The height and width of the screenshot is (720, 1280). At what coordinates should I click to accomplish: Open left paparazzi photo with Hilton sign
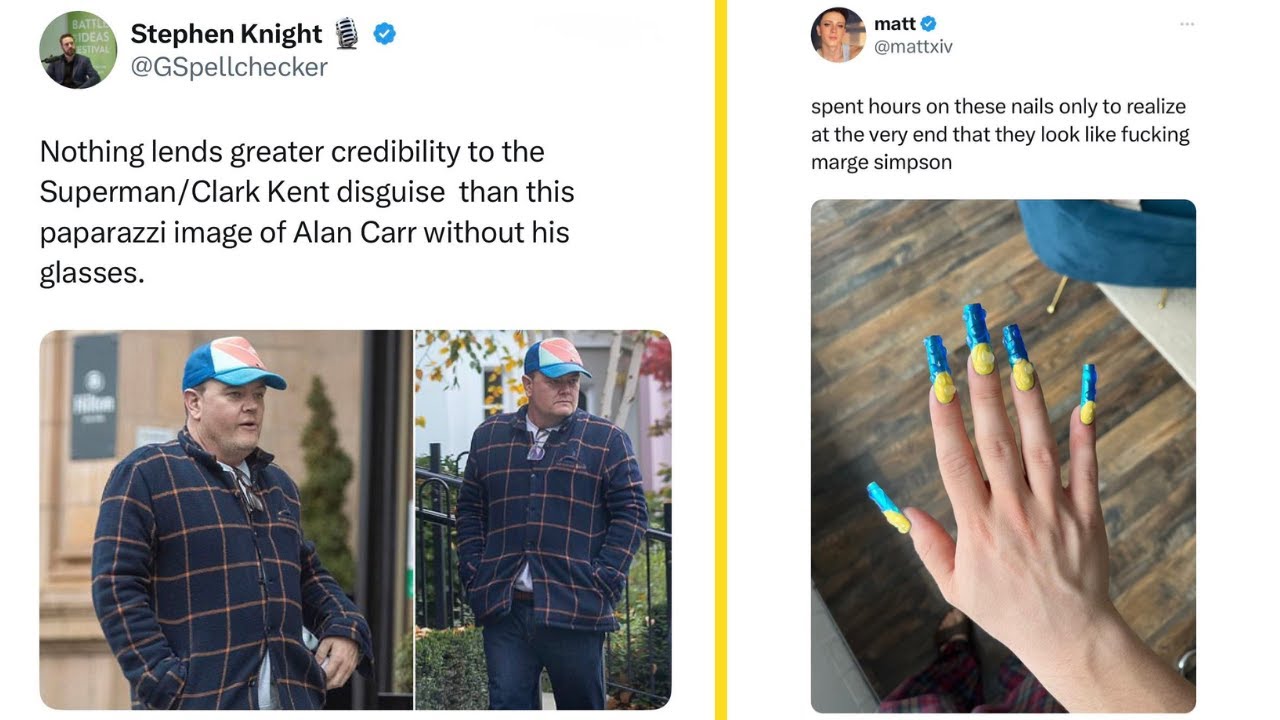226,520
